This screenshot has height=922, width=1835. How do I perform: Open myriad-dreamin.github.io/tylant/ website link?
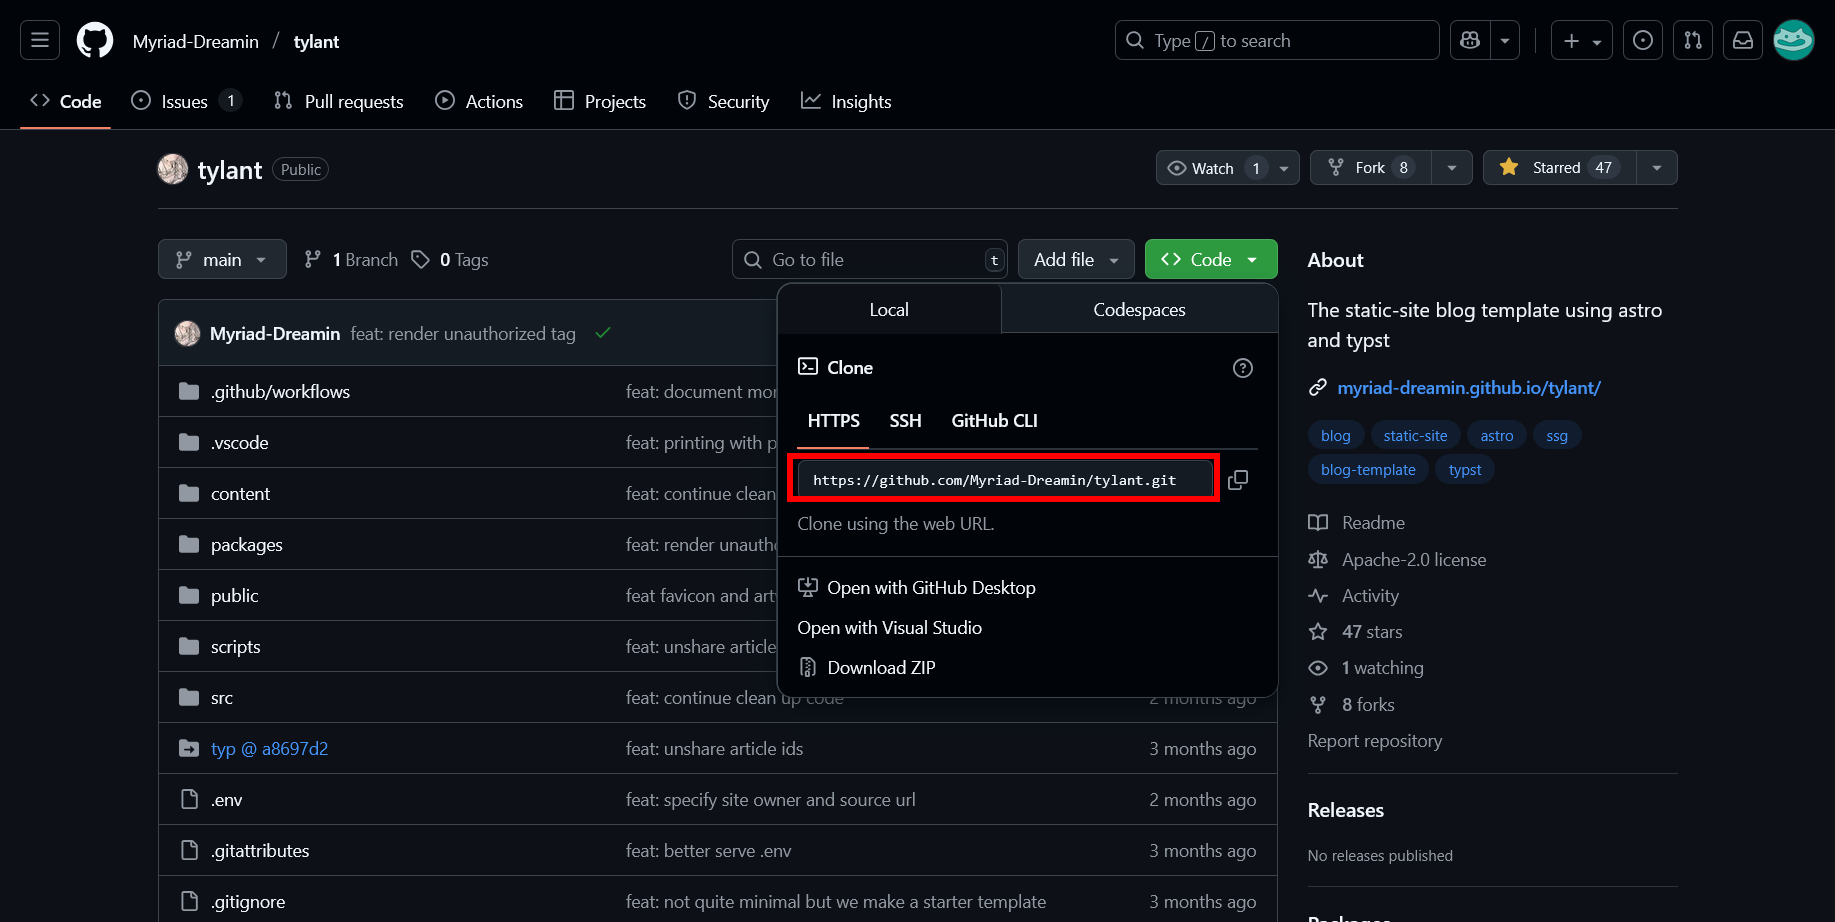[x=1469, y=387]
